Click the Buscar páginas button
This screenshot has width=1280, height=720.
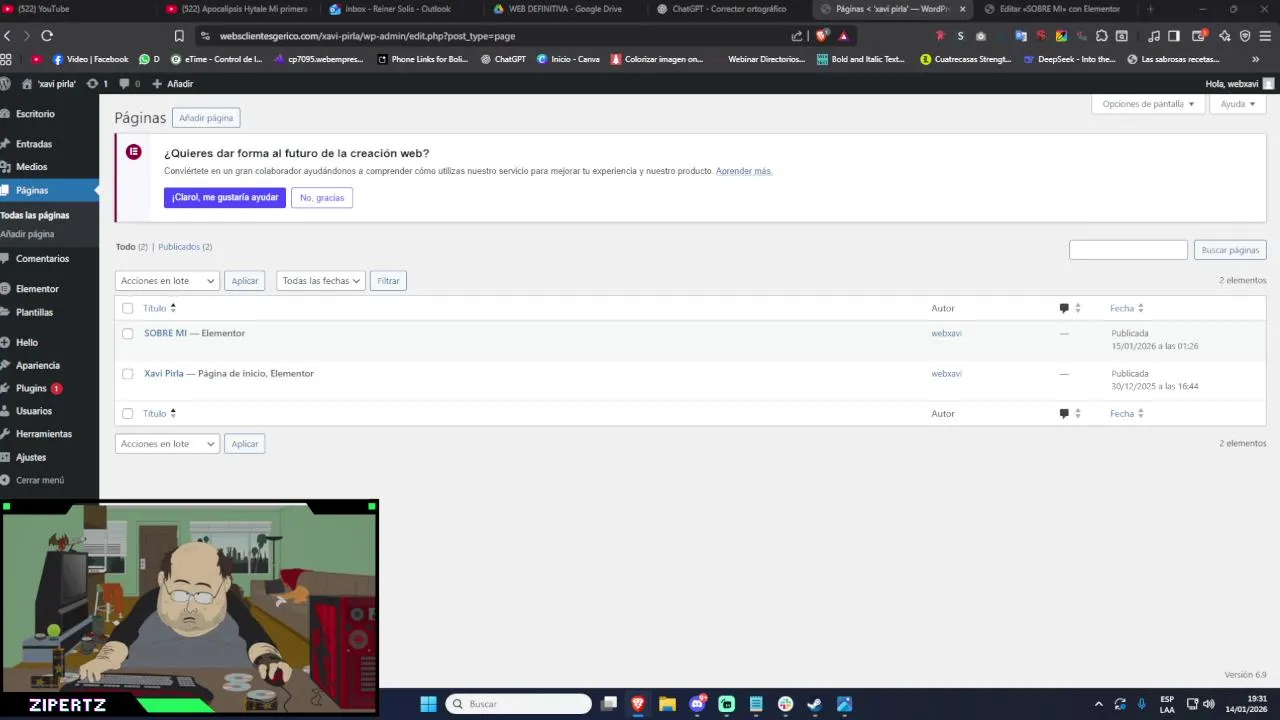click(1230, 250)
